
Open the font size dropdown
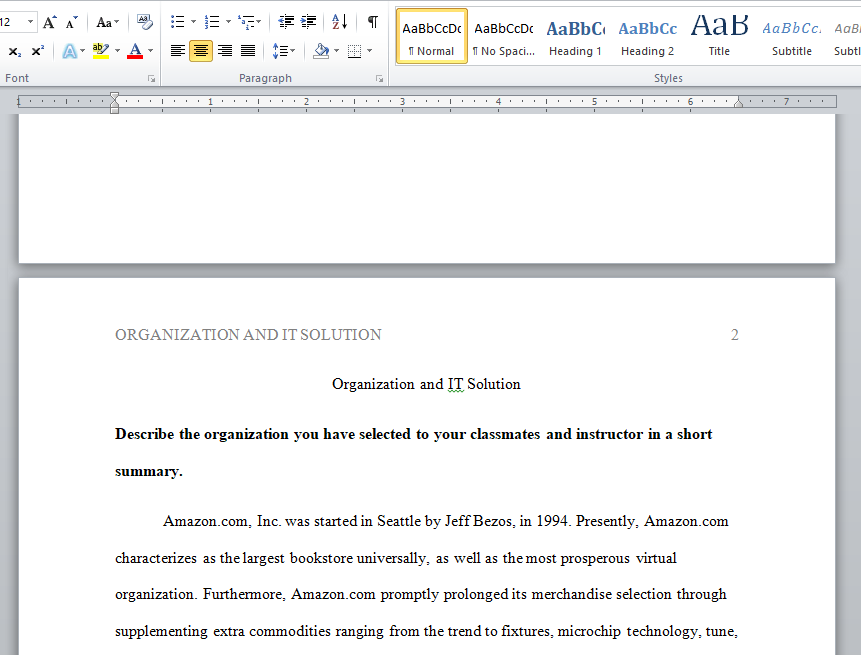30,23
